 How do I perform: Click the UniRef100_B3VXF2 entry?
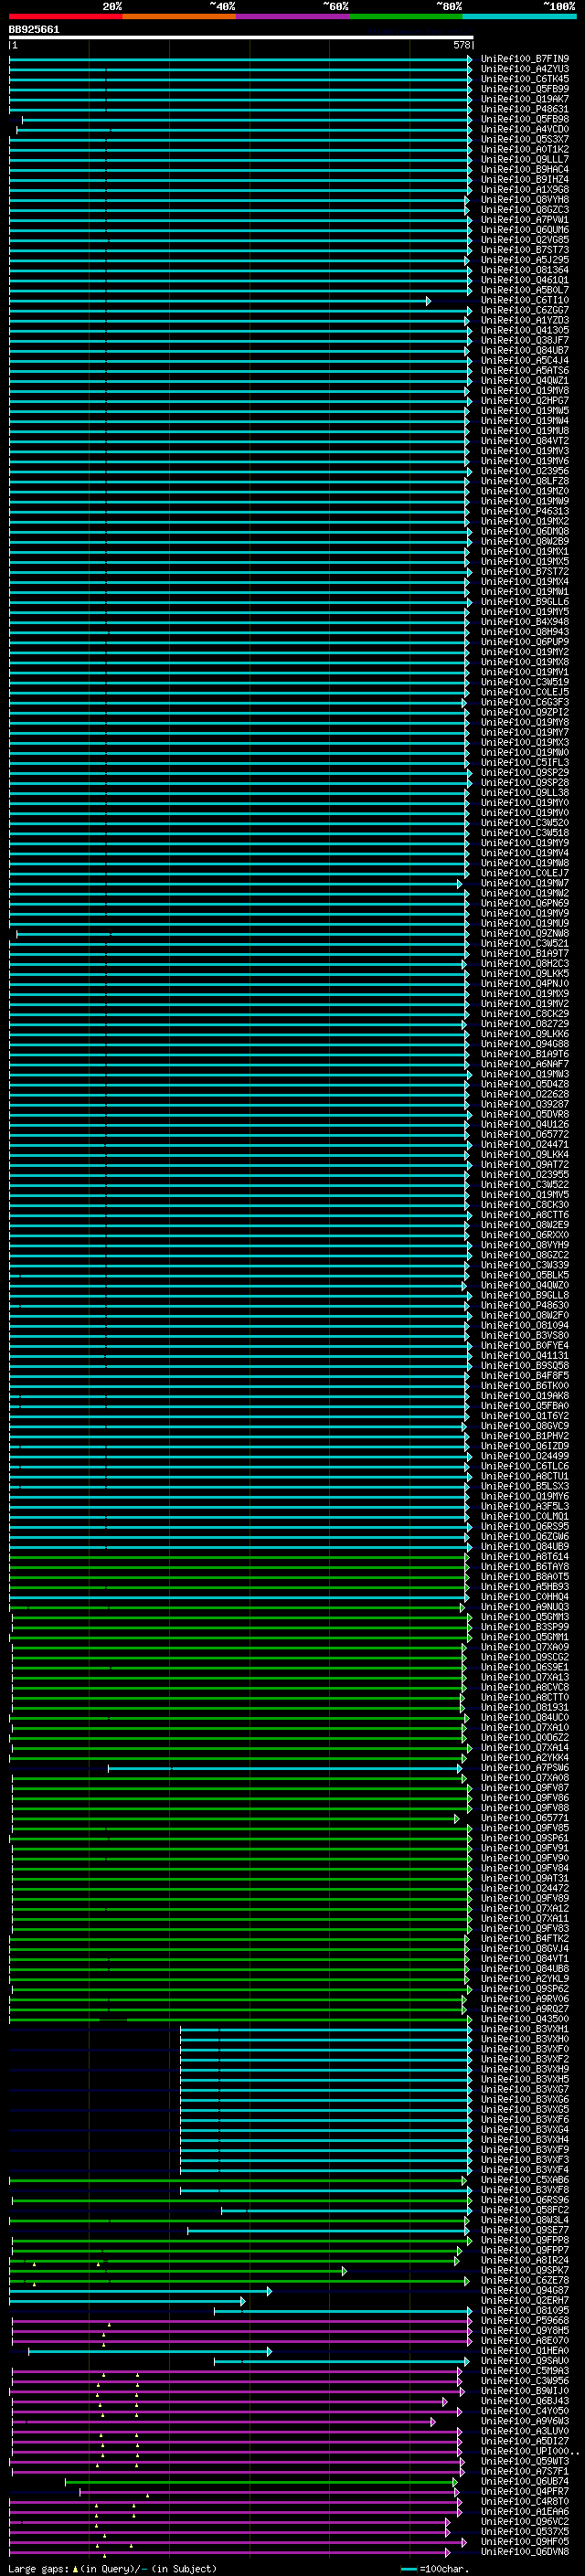coord(525,2059)
